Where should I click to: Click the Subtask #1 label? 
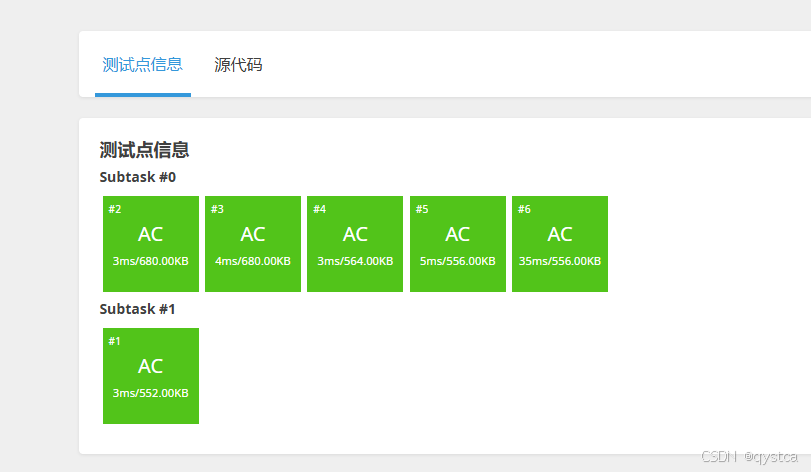138,309
